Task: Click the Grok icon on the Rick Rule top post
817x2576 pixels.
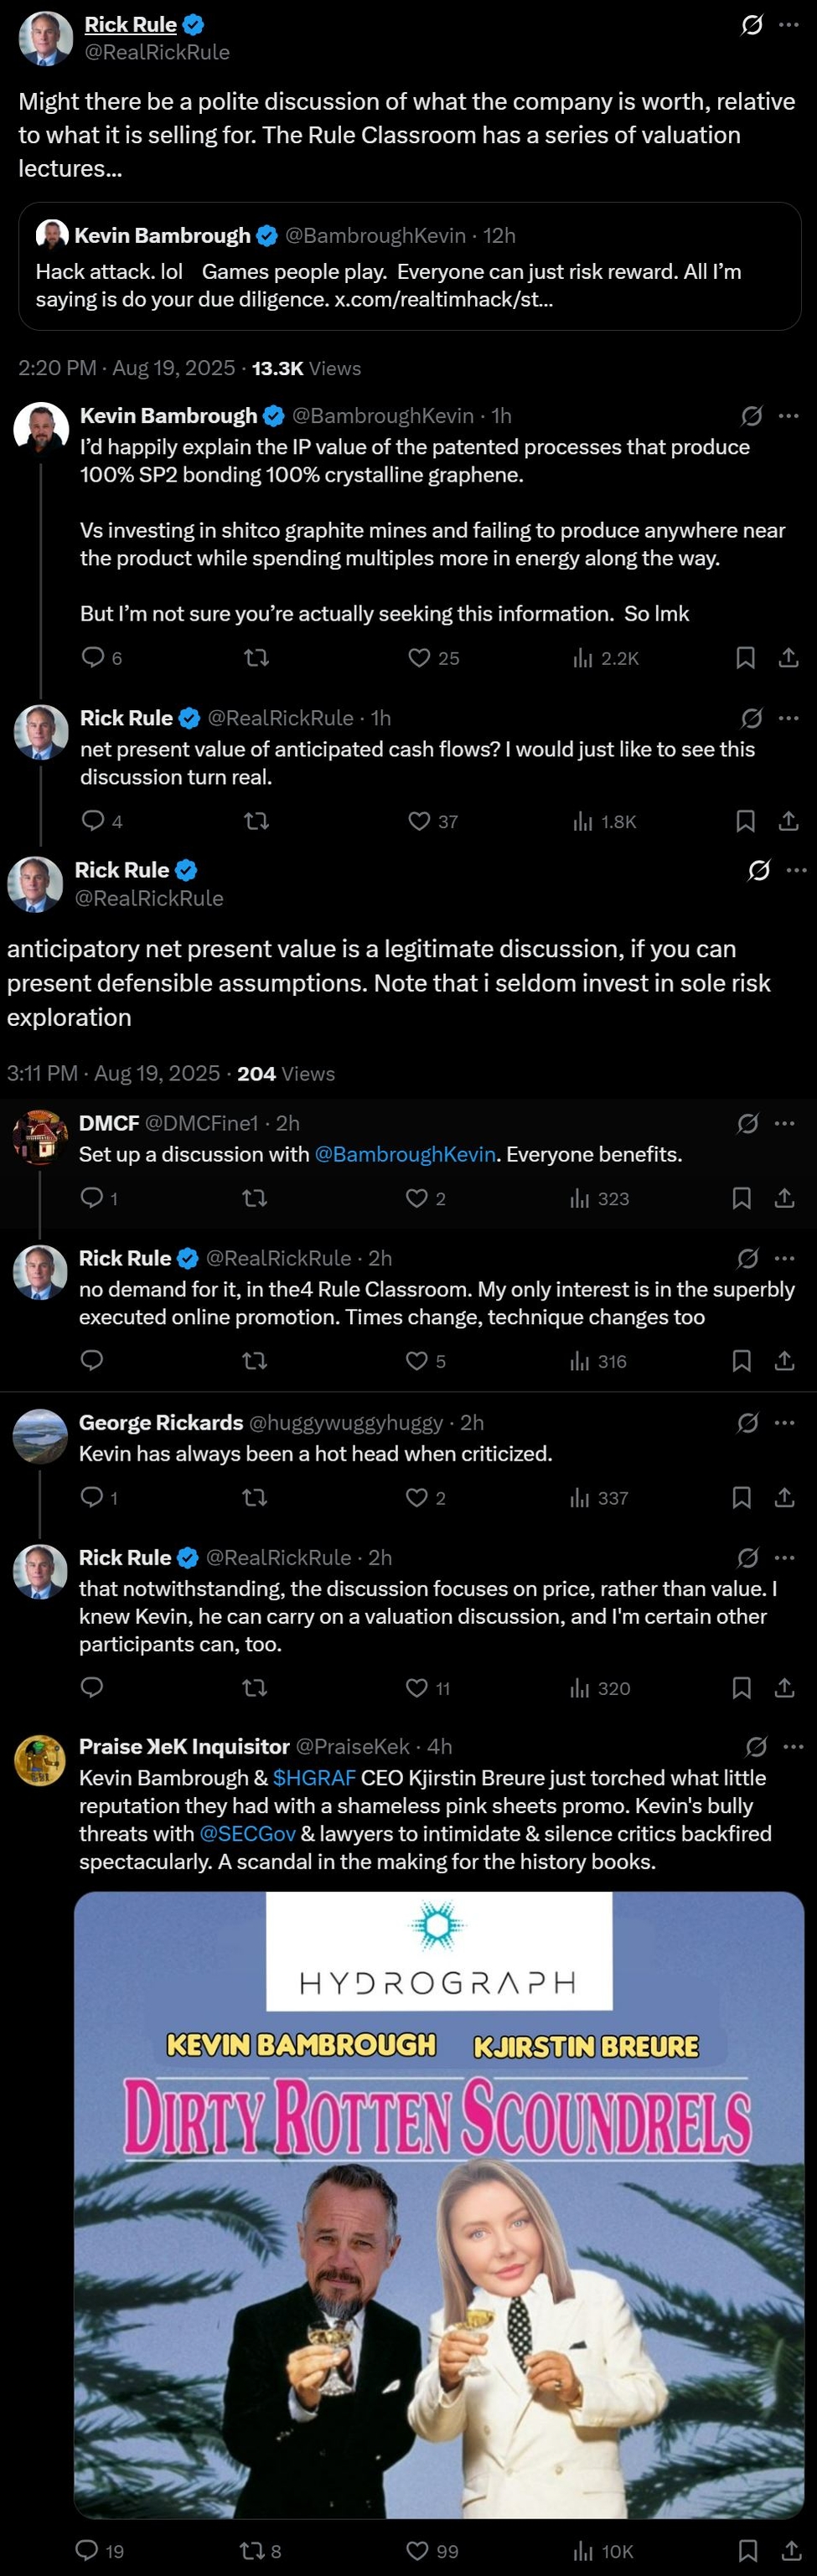Action: pos(751,26)
